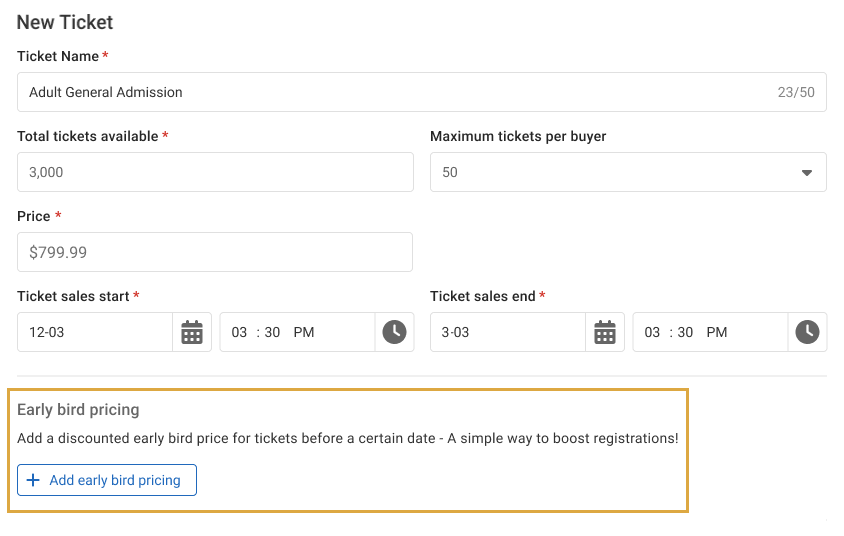
Task: Select the minutes in the sales end time
Action: (x=686, y=332)
